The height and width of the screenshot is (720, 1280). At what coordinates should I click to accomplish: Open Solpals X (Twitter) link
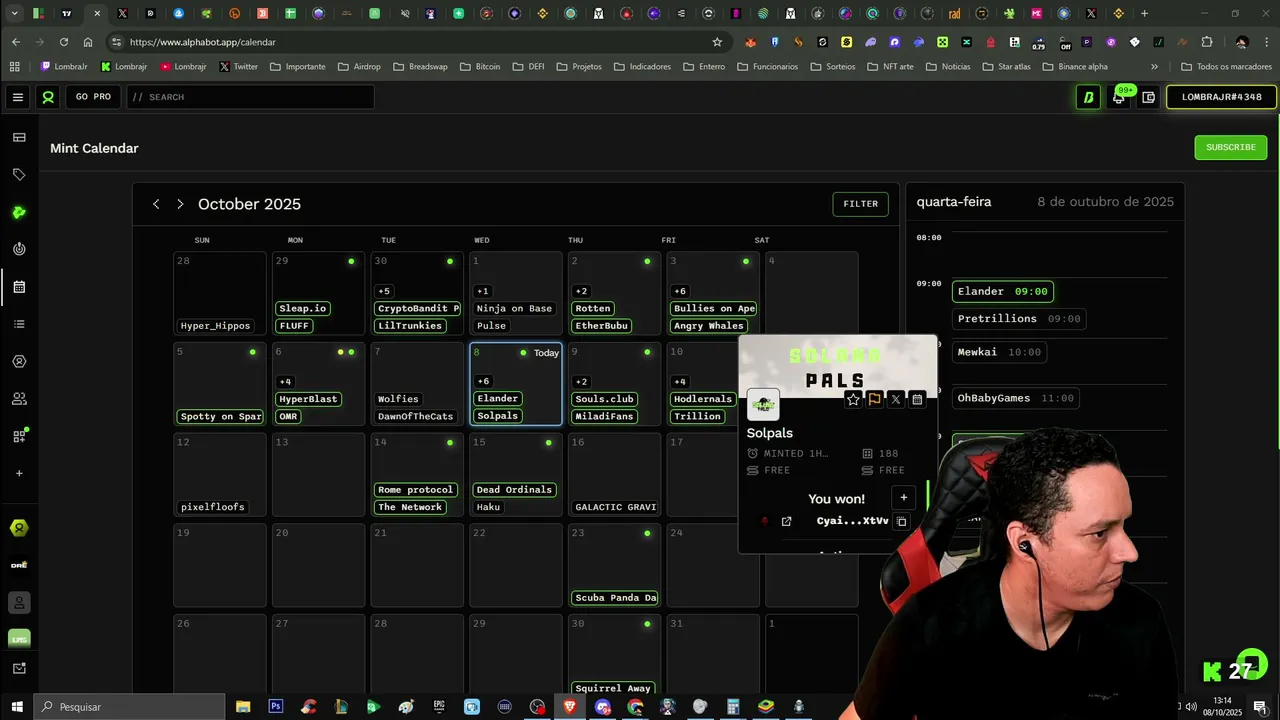coord(896,399)
